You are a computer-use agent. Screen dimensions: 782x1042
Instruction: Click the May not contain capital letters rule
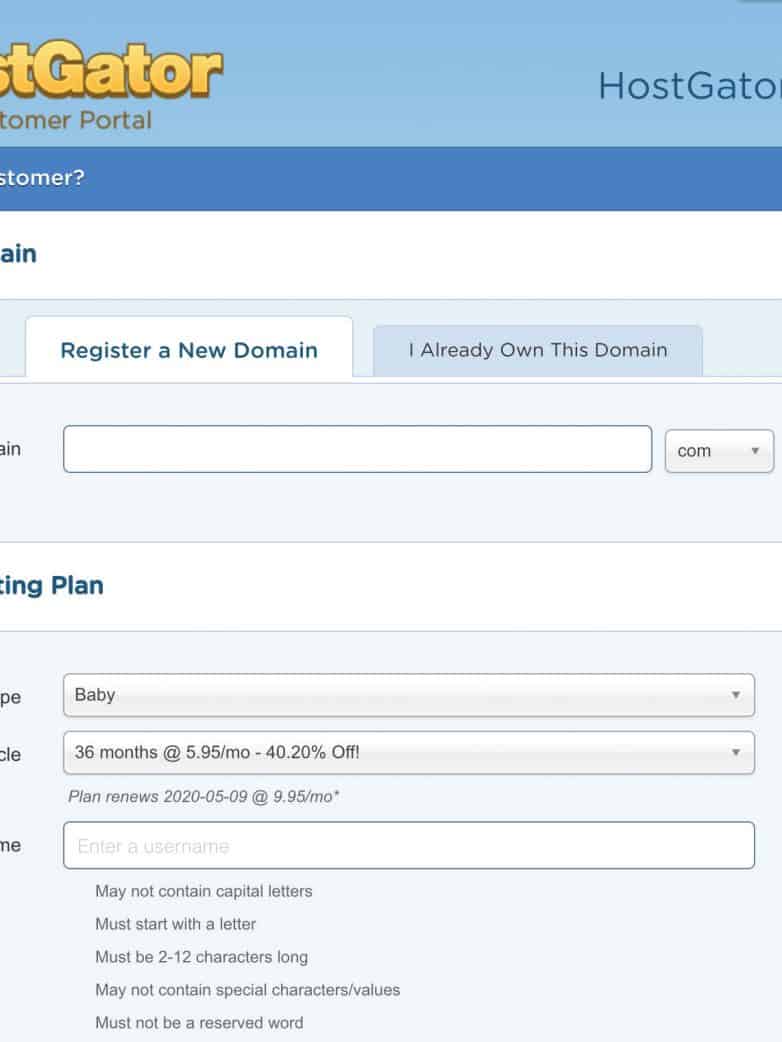(x=204, y=891)
